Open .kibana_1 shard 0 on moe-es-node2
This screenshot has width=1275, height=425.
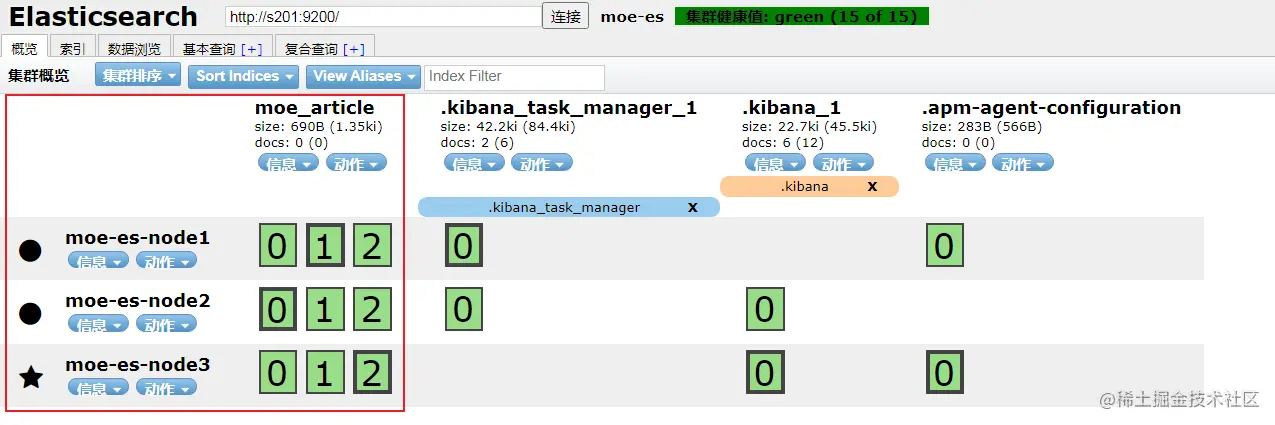(765, 309)
